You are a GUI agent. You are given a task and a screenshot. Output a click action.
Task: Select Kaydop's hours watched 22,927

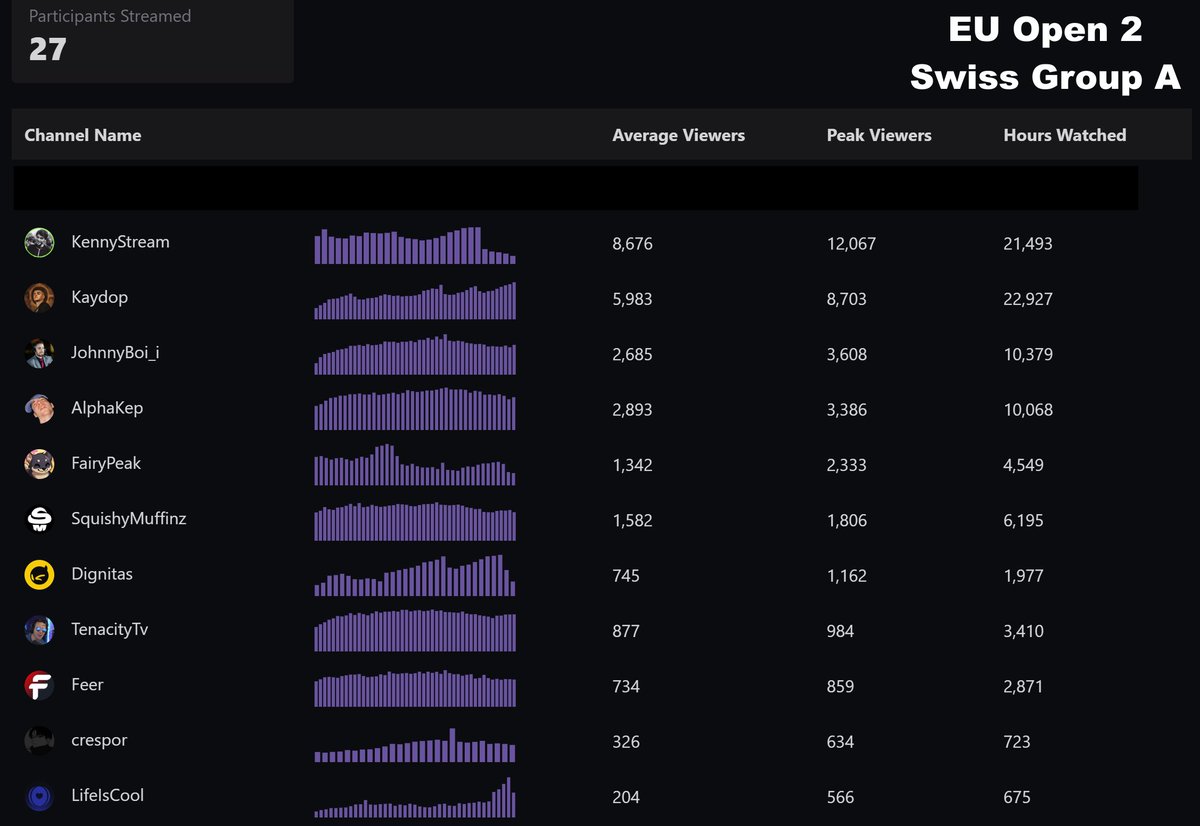[1028, 299]
